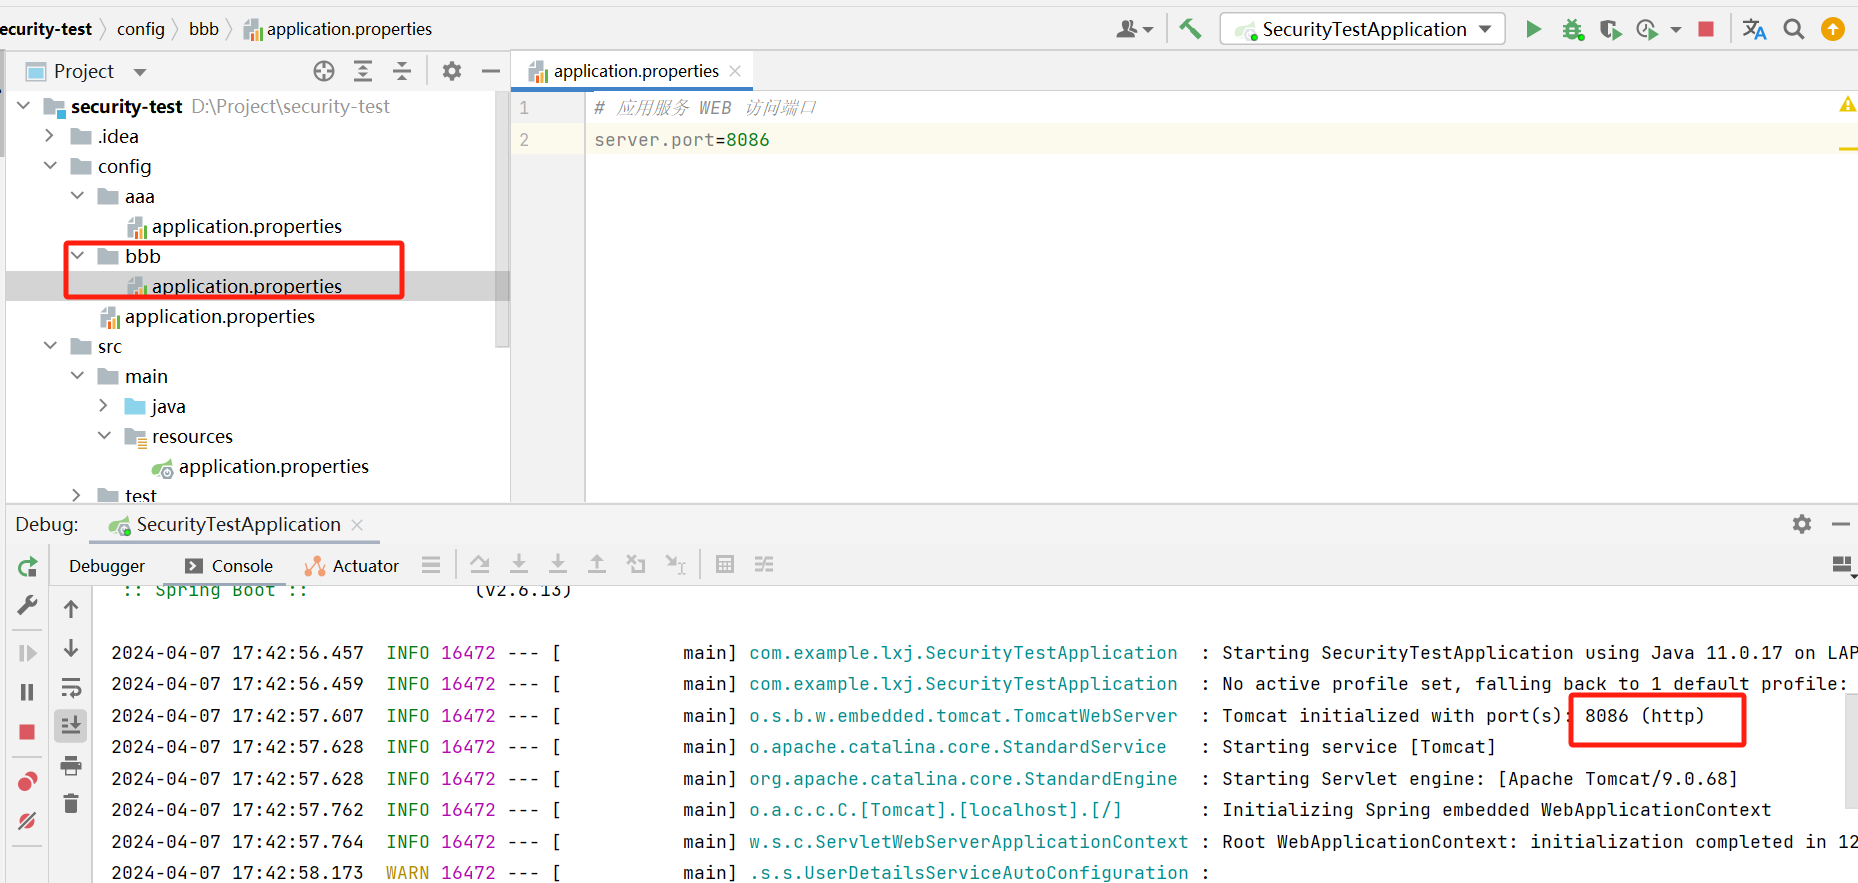The width and height of the screenshot is (1858, 883).
Task: Toggle soft-wrap in the console
Action: coord(71,688)
